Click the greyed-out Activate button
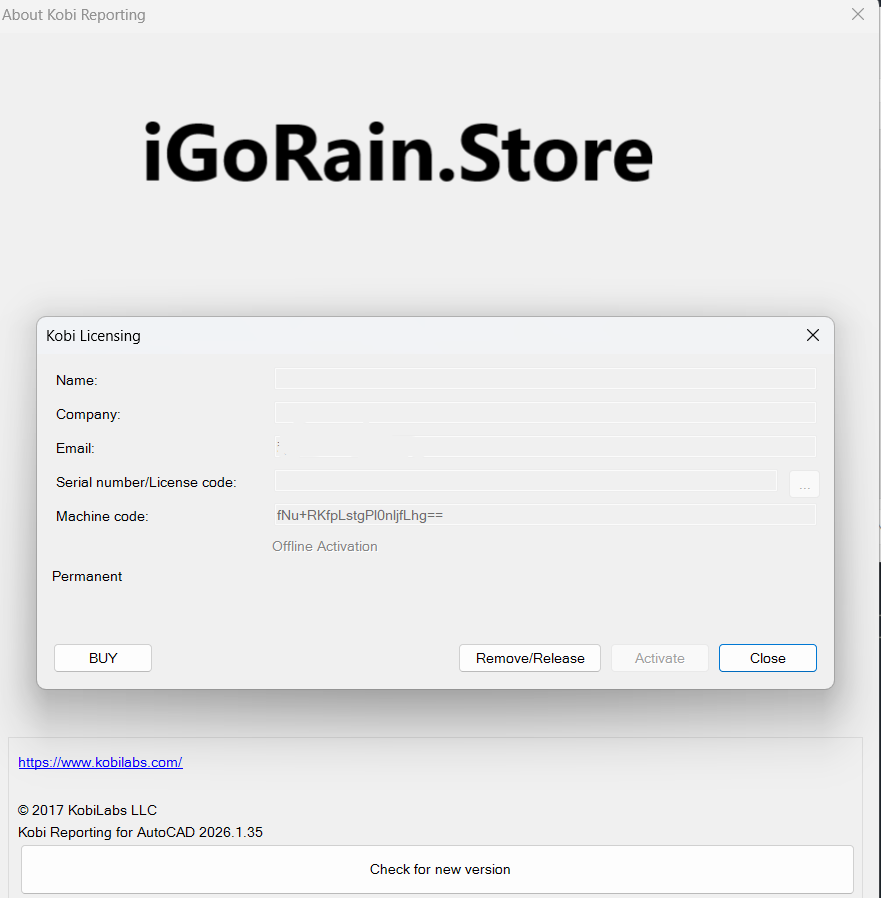 pos(660,658)
